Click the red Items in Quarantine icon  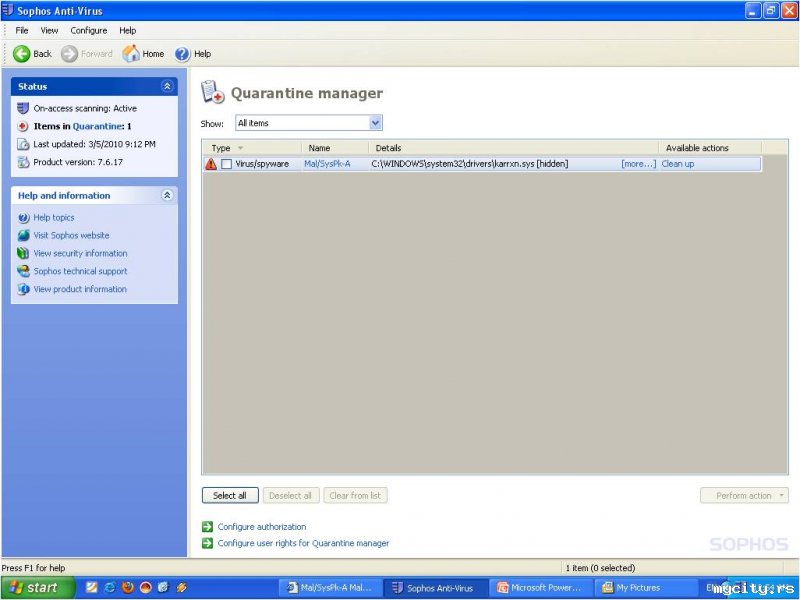pyautogui.click(x=22, y=126)
